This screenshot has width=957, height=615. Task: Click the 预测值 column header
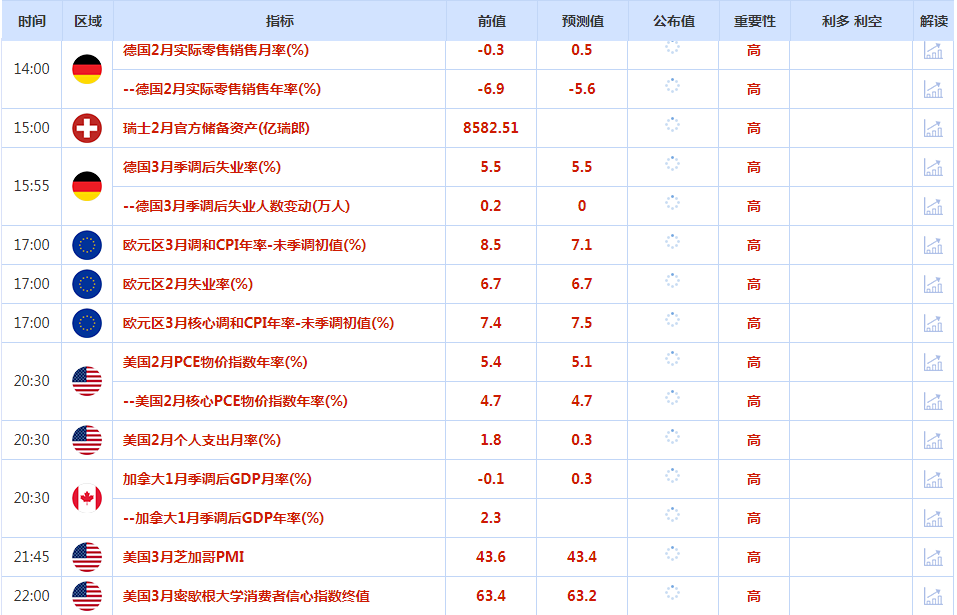tap(582, 21)
